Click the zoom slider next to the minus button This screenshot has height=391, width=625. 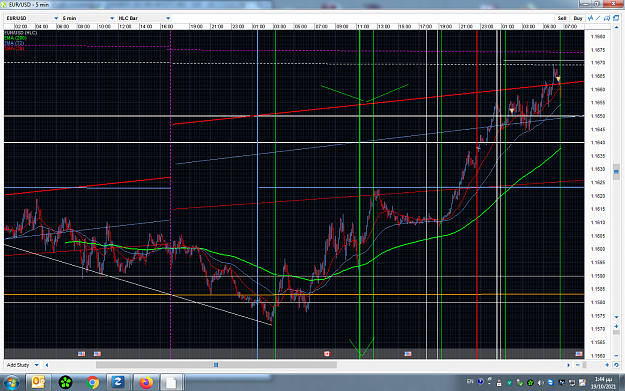(x=585, y=365)
